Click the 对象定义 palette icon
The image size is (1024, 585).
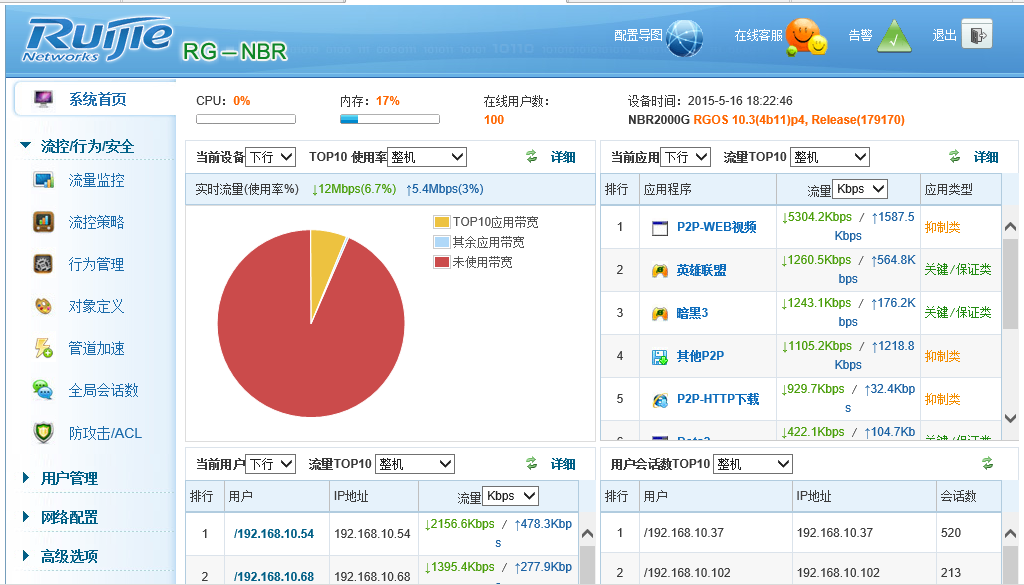click(x=43, y=306)
